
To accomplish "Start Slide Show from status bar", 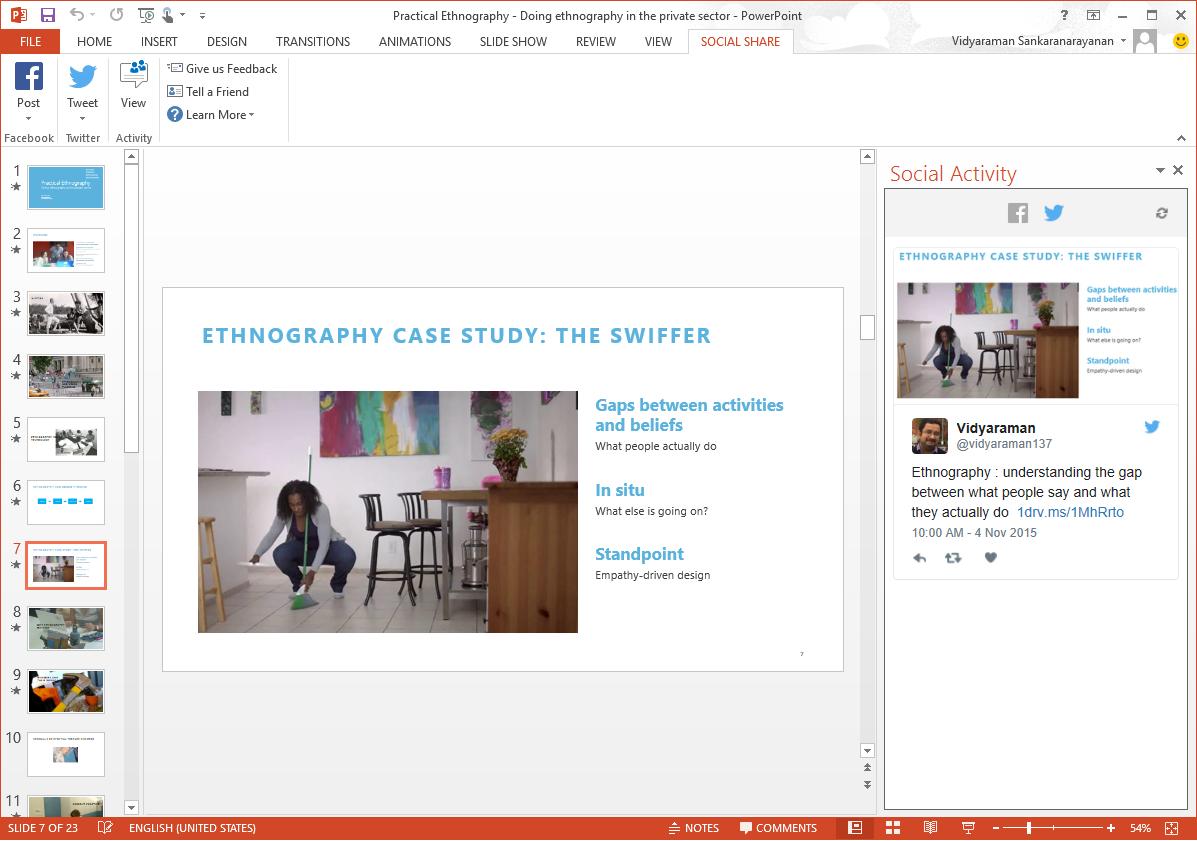I will pyautogui.click(x=968, y=828).
